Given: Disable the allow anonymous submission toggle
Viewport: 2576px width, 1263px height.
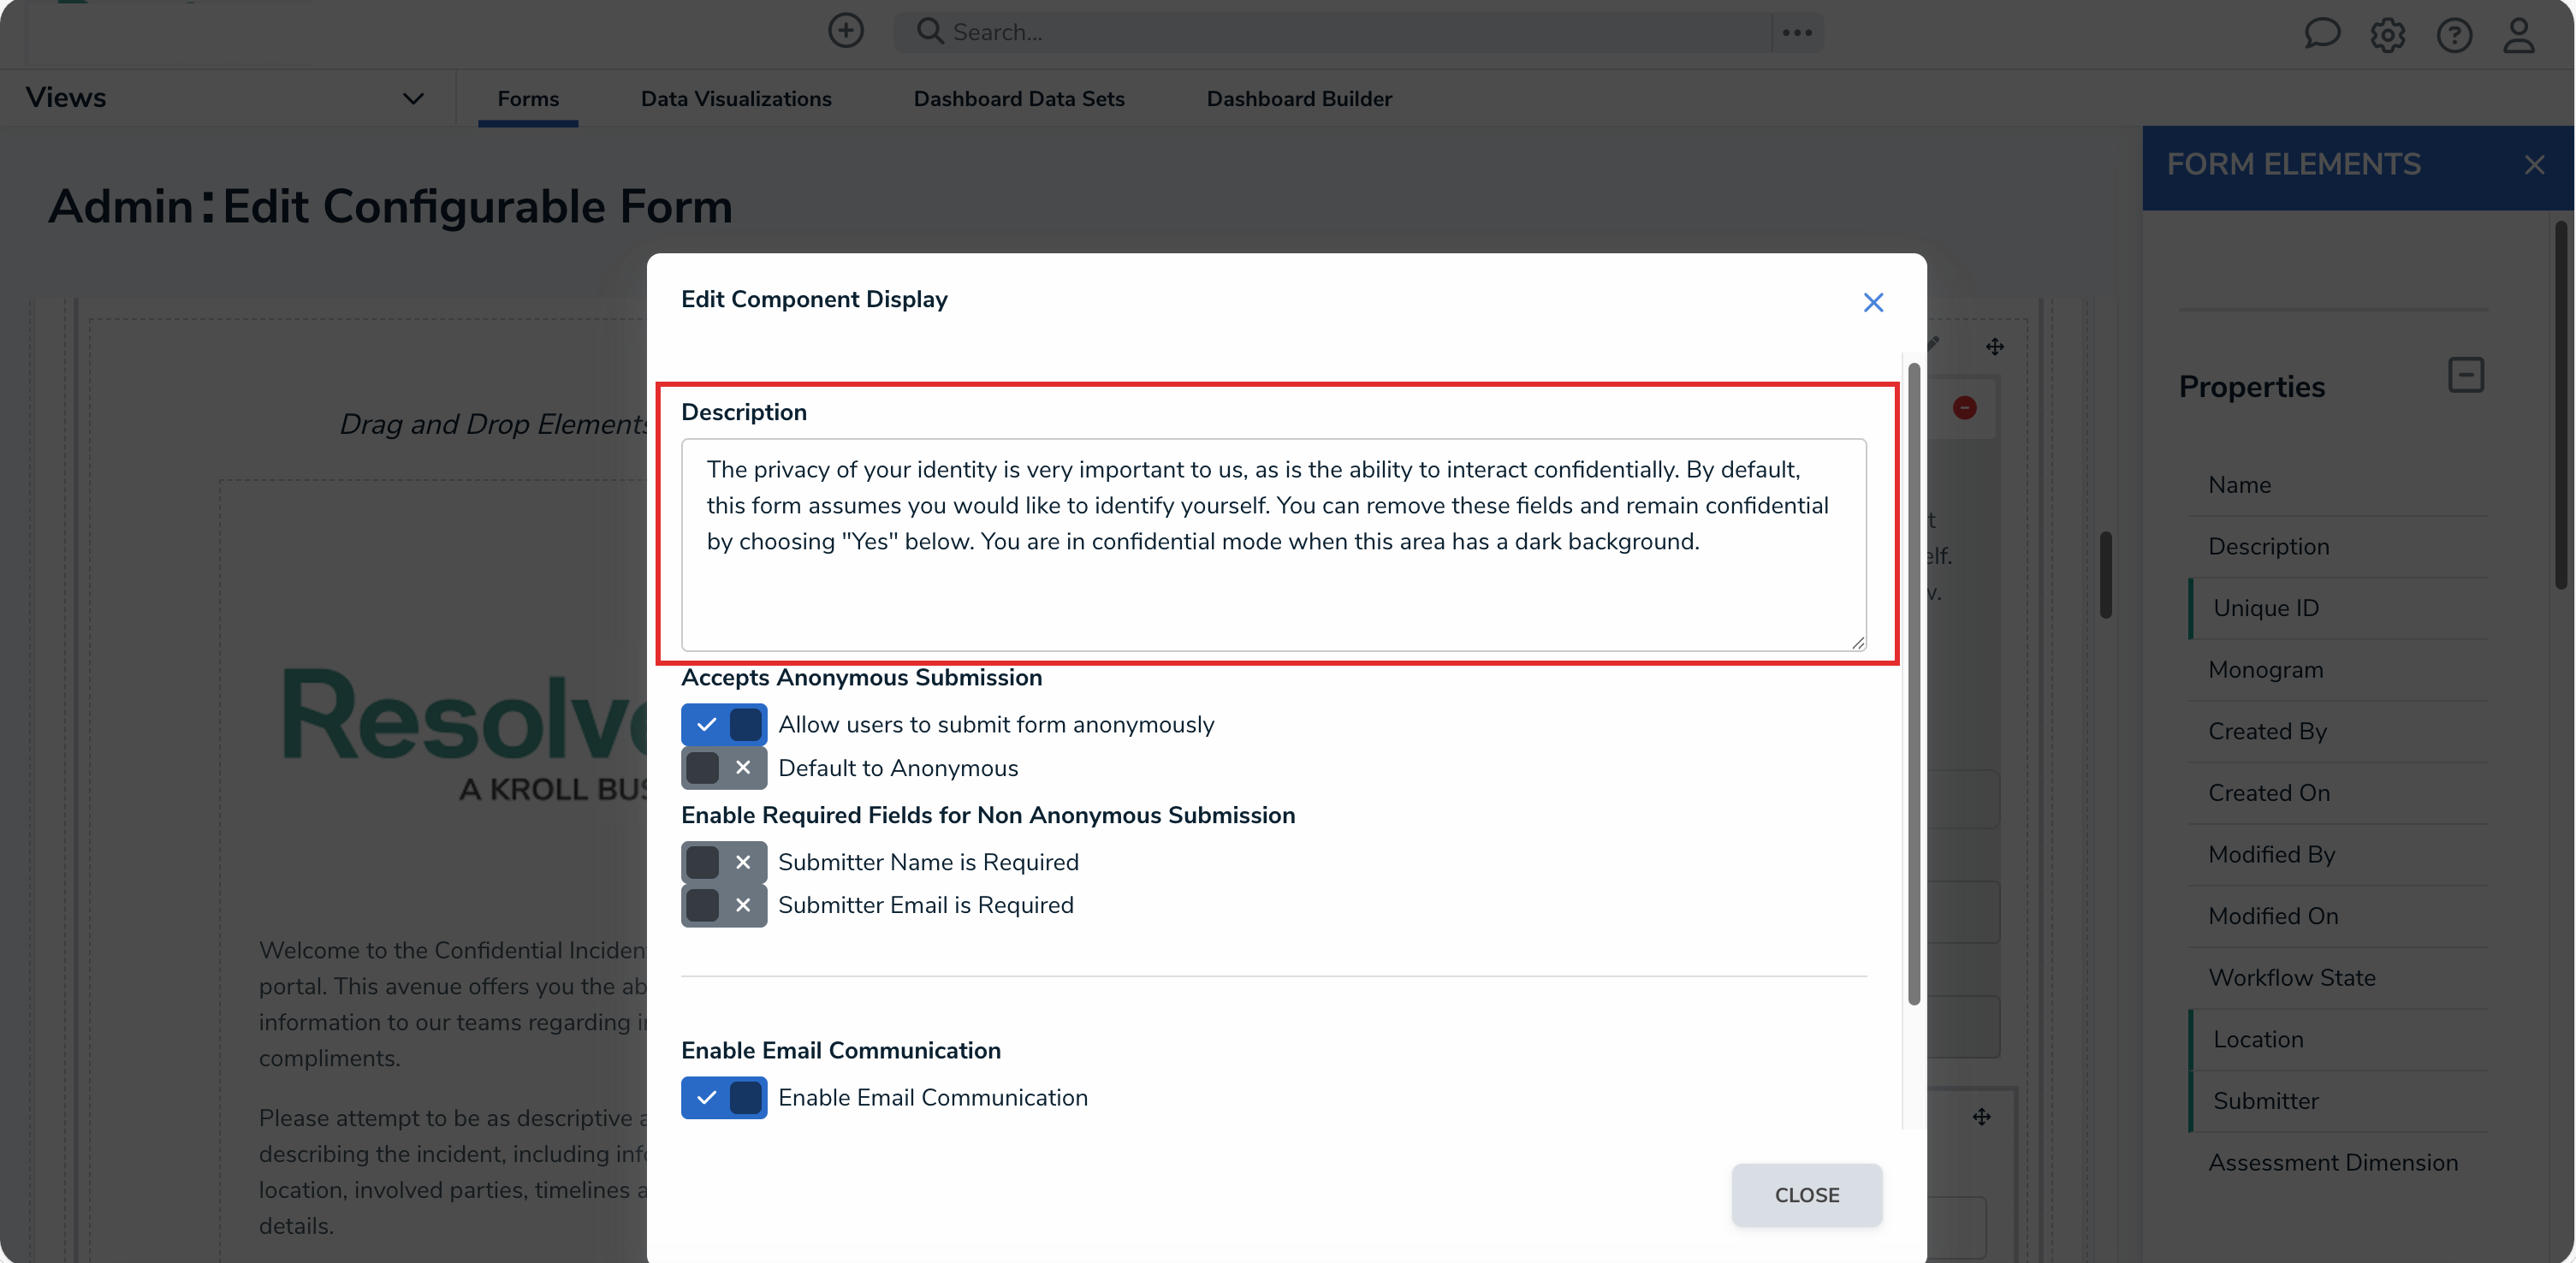Looking at the screenshot, I should point(723,724).
